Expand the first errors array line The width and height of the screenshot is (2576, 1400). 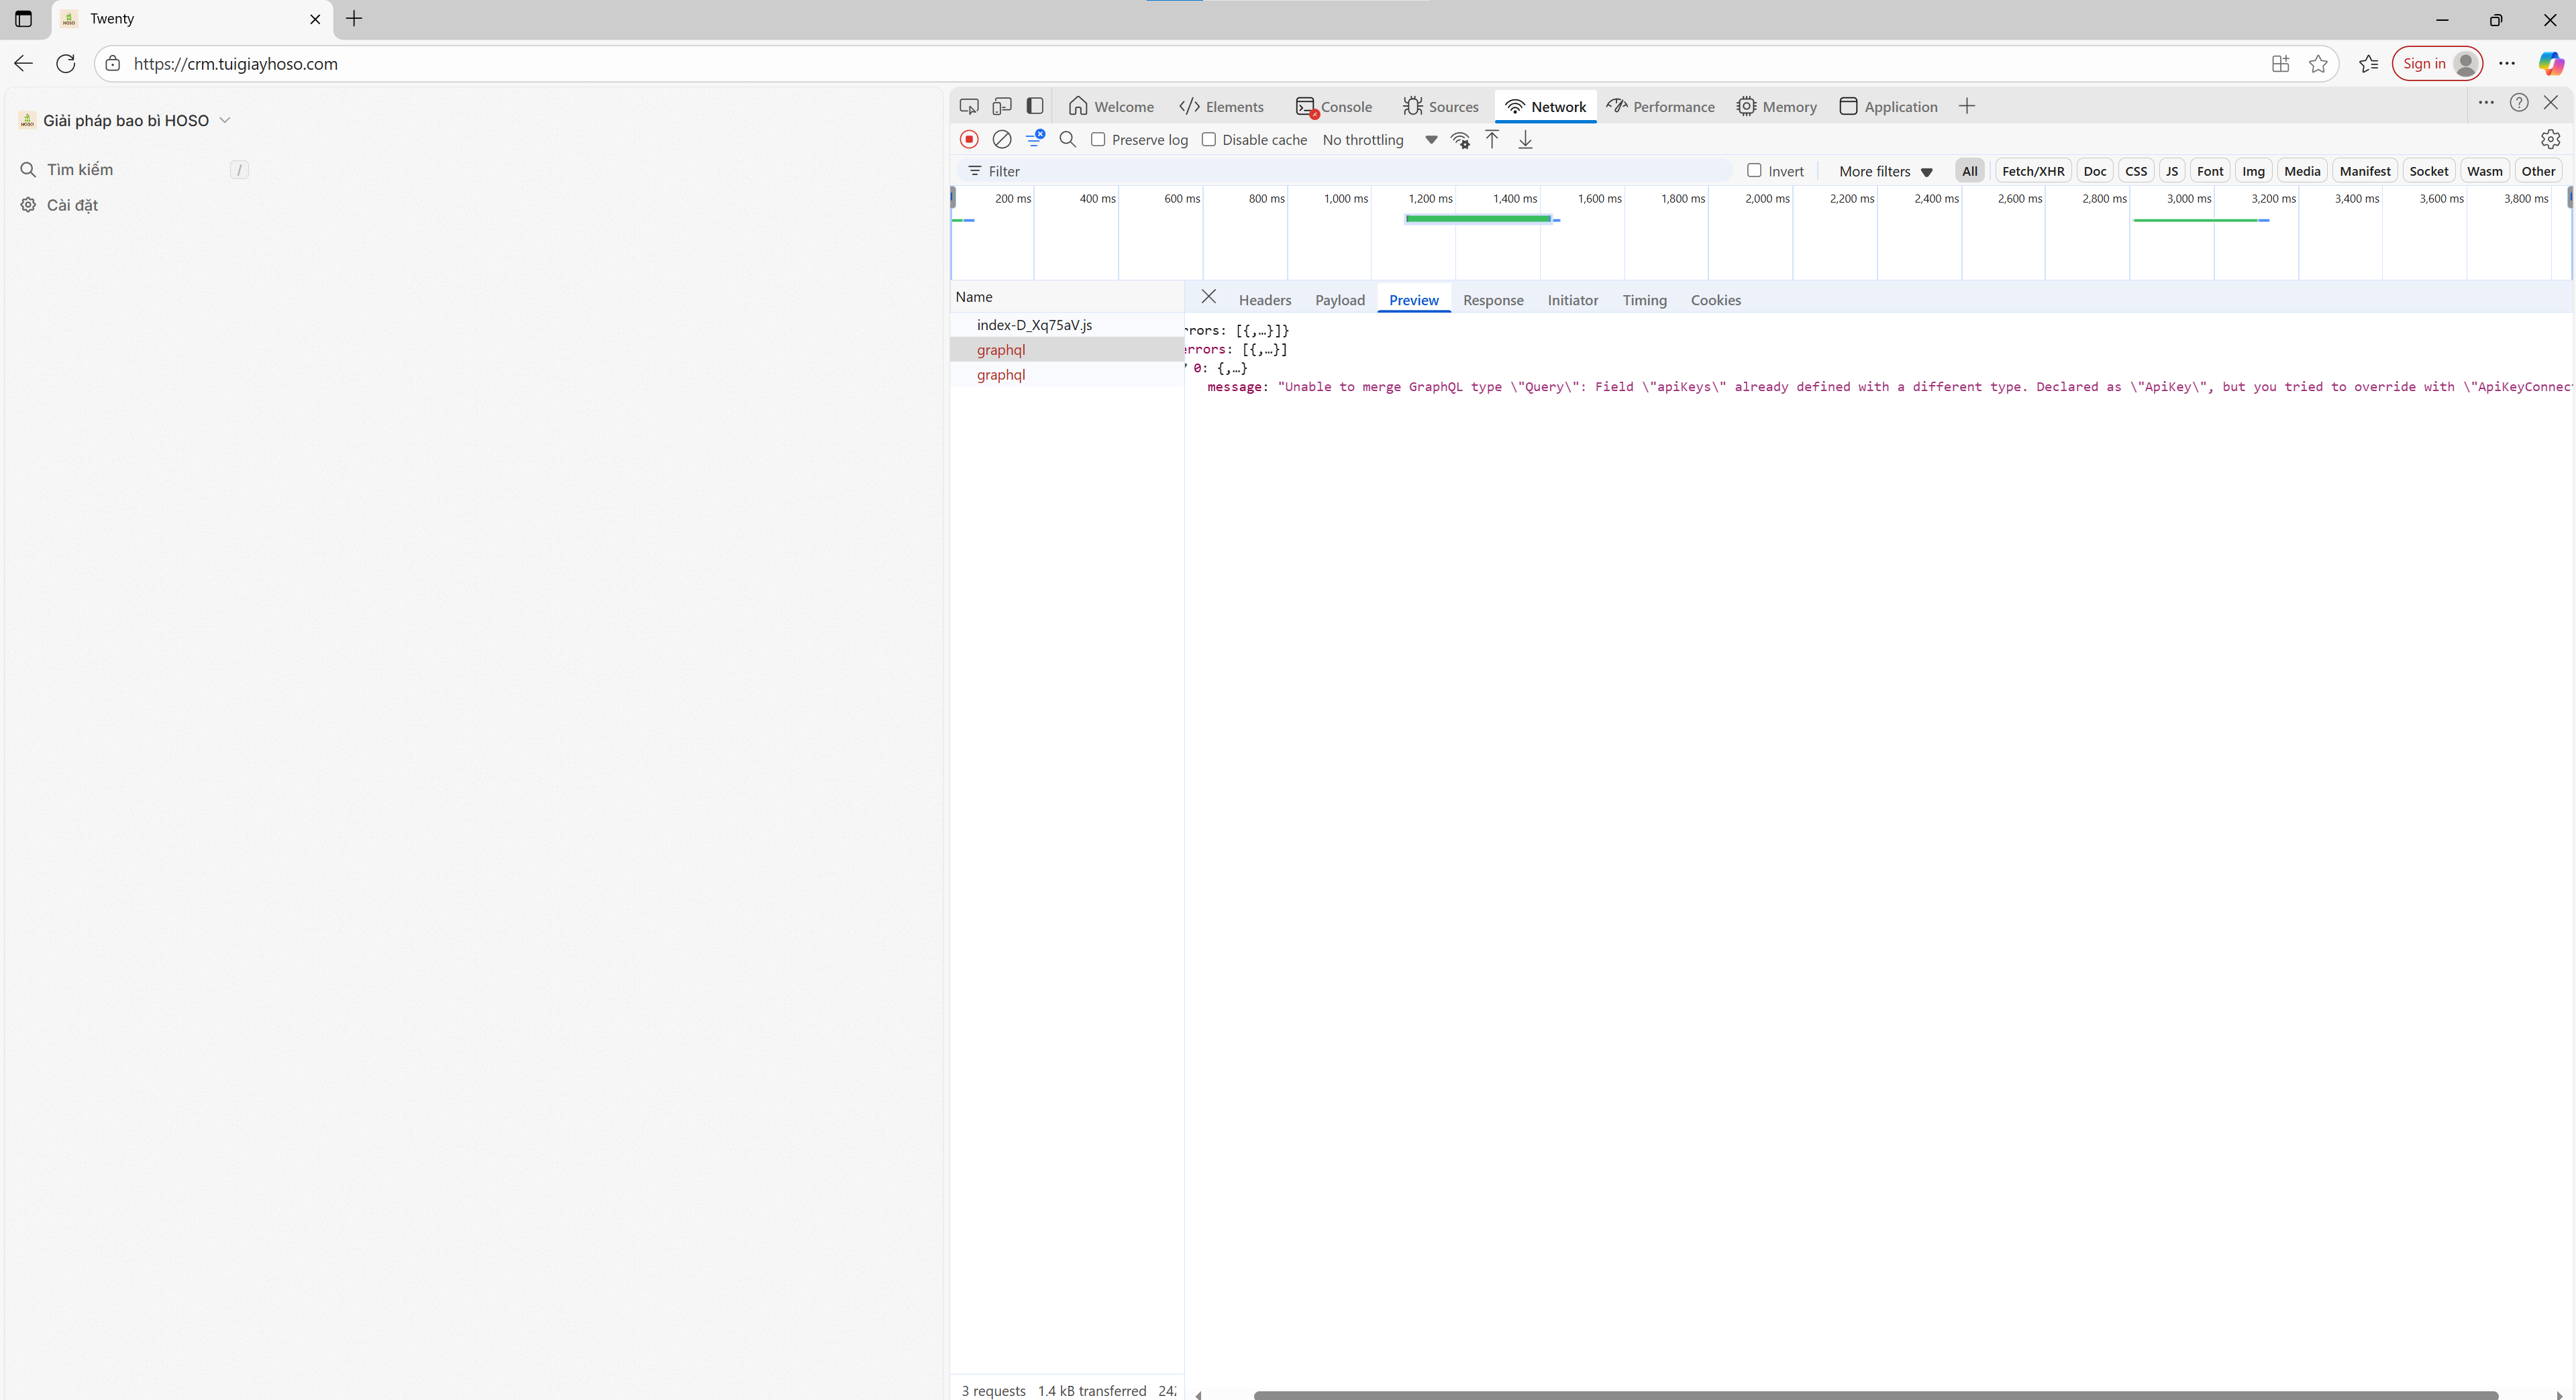pos(1236,330)
